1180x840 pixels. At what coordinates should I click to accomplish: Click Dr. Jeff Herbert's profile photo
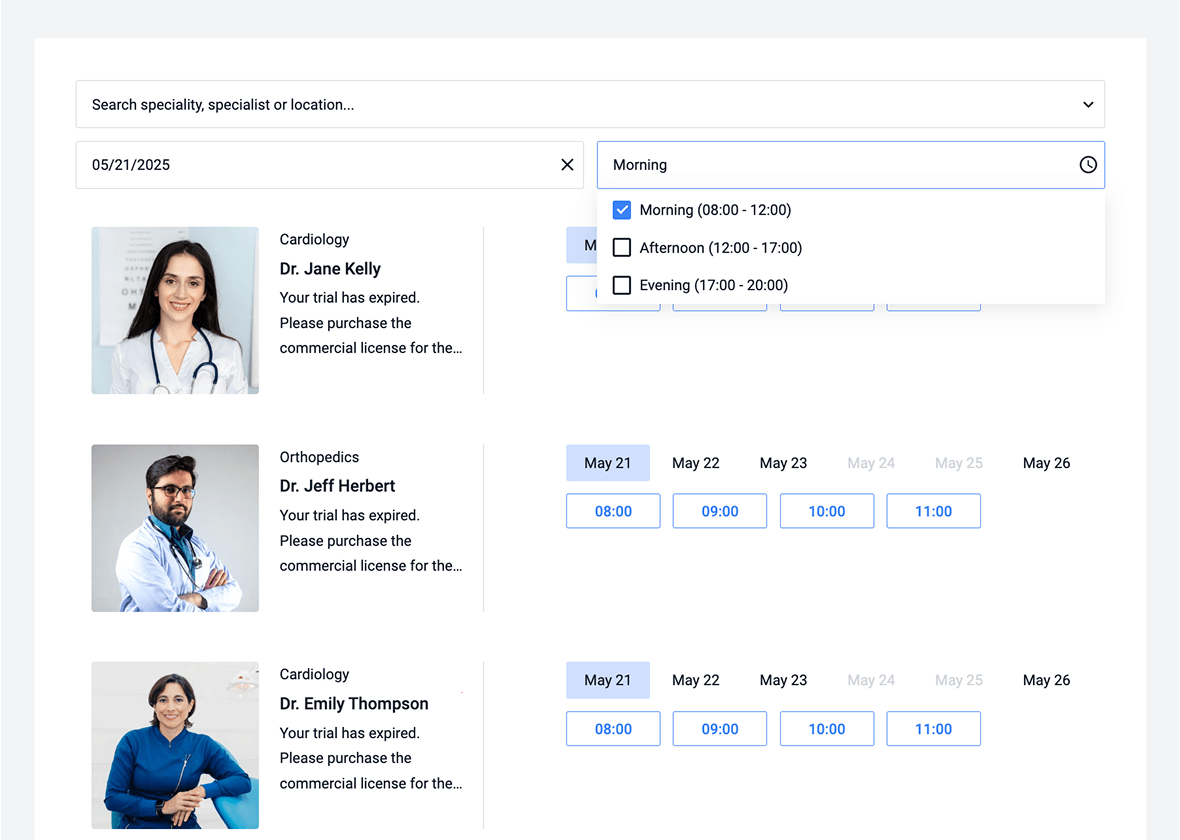tap(175, 528)
